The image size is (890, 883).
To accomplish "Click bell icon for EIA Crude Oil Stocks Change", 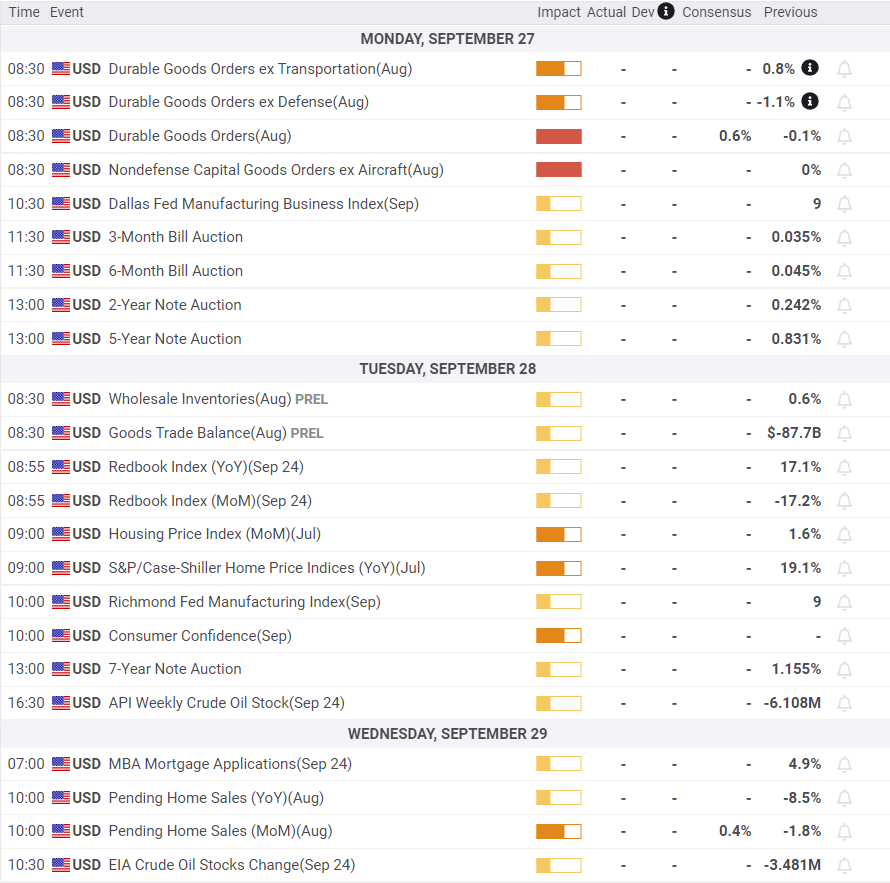I will [x=844, y=865].
